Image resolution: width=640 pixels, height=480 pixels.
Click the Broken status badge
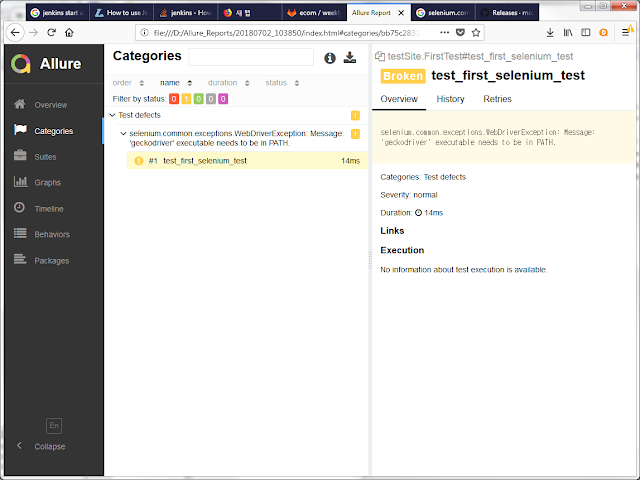pos(403,76)
